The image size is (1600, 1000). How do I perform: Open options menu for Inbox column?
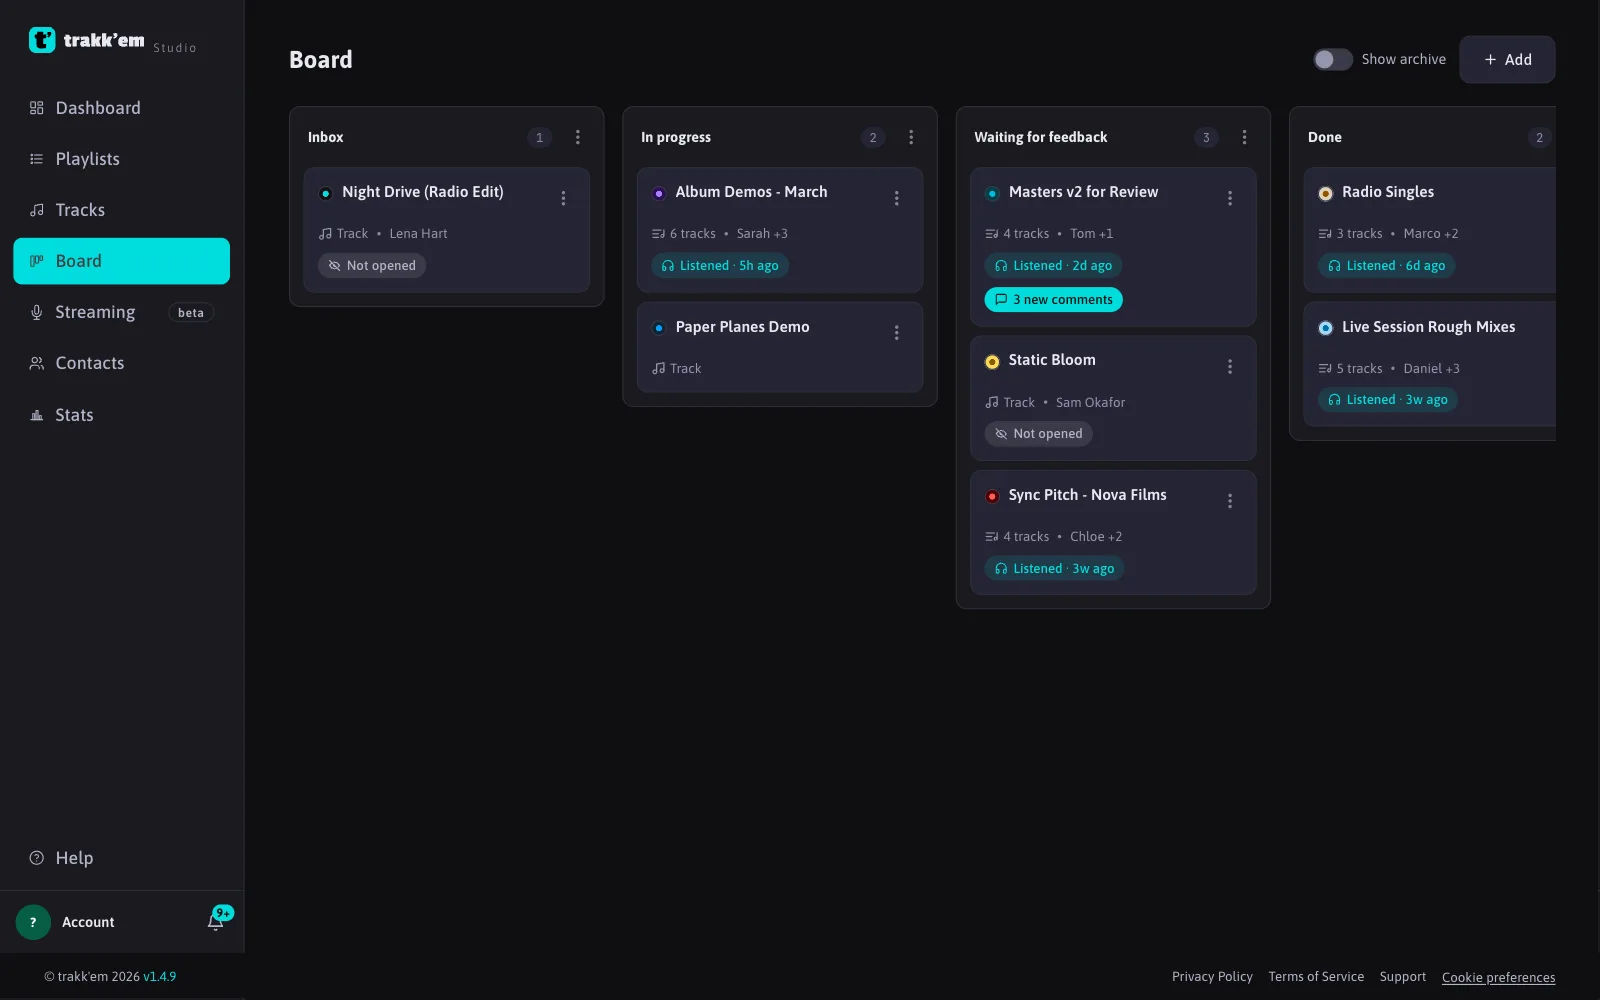577,137
